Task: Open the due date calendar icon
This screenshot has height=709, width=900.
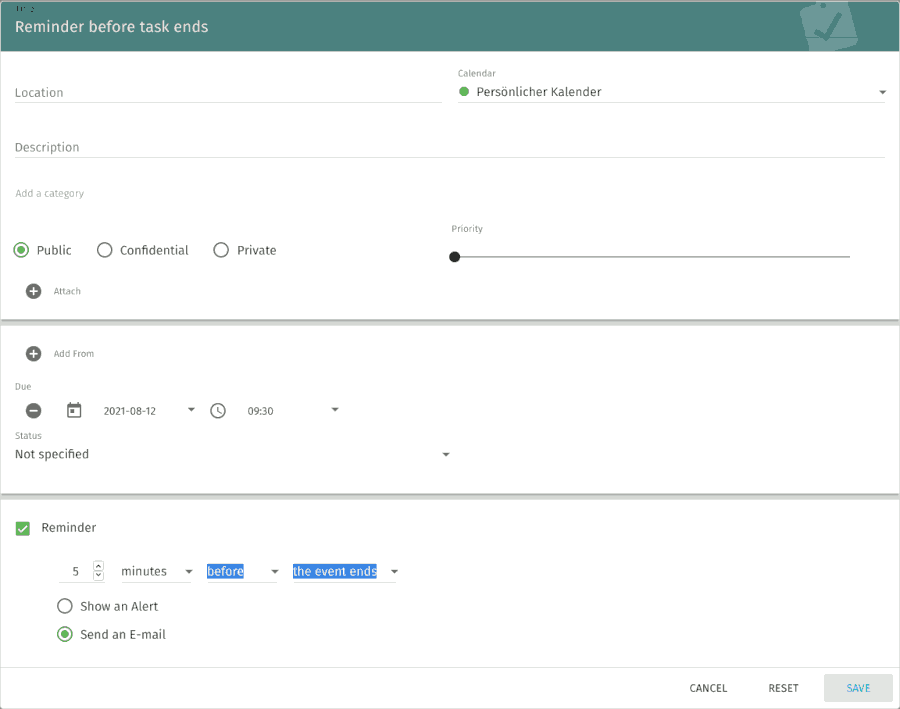Action: [74, 411]
